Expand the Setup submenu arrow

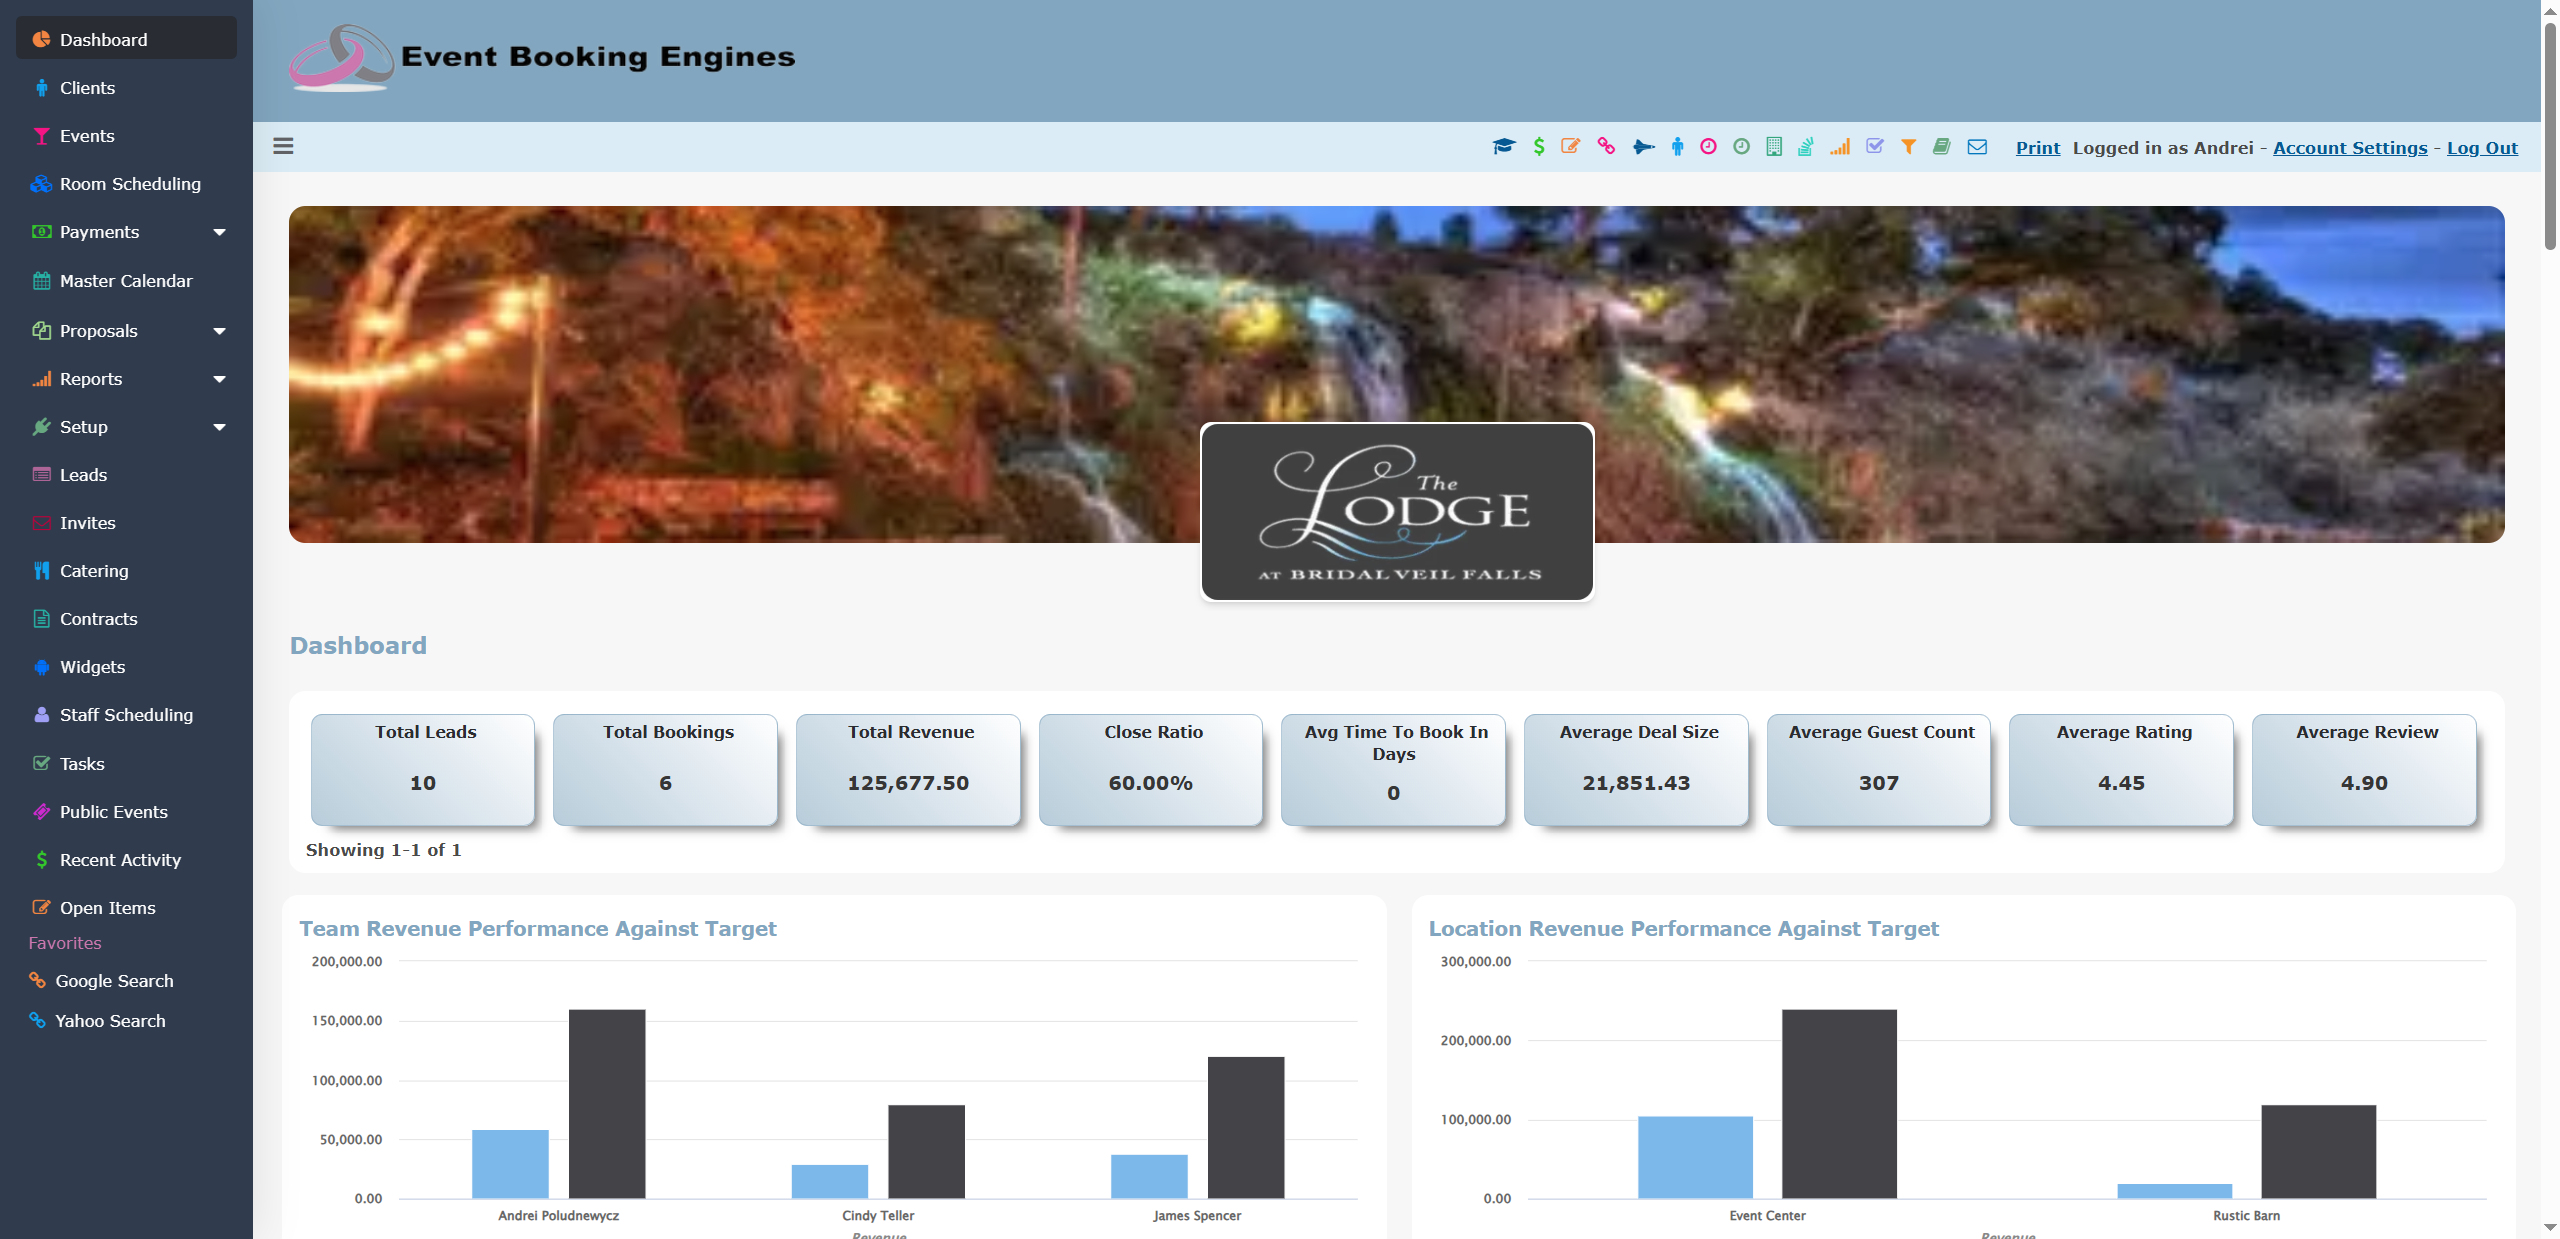(x=219, y=427)
